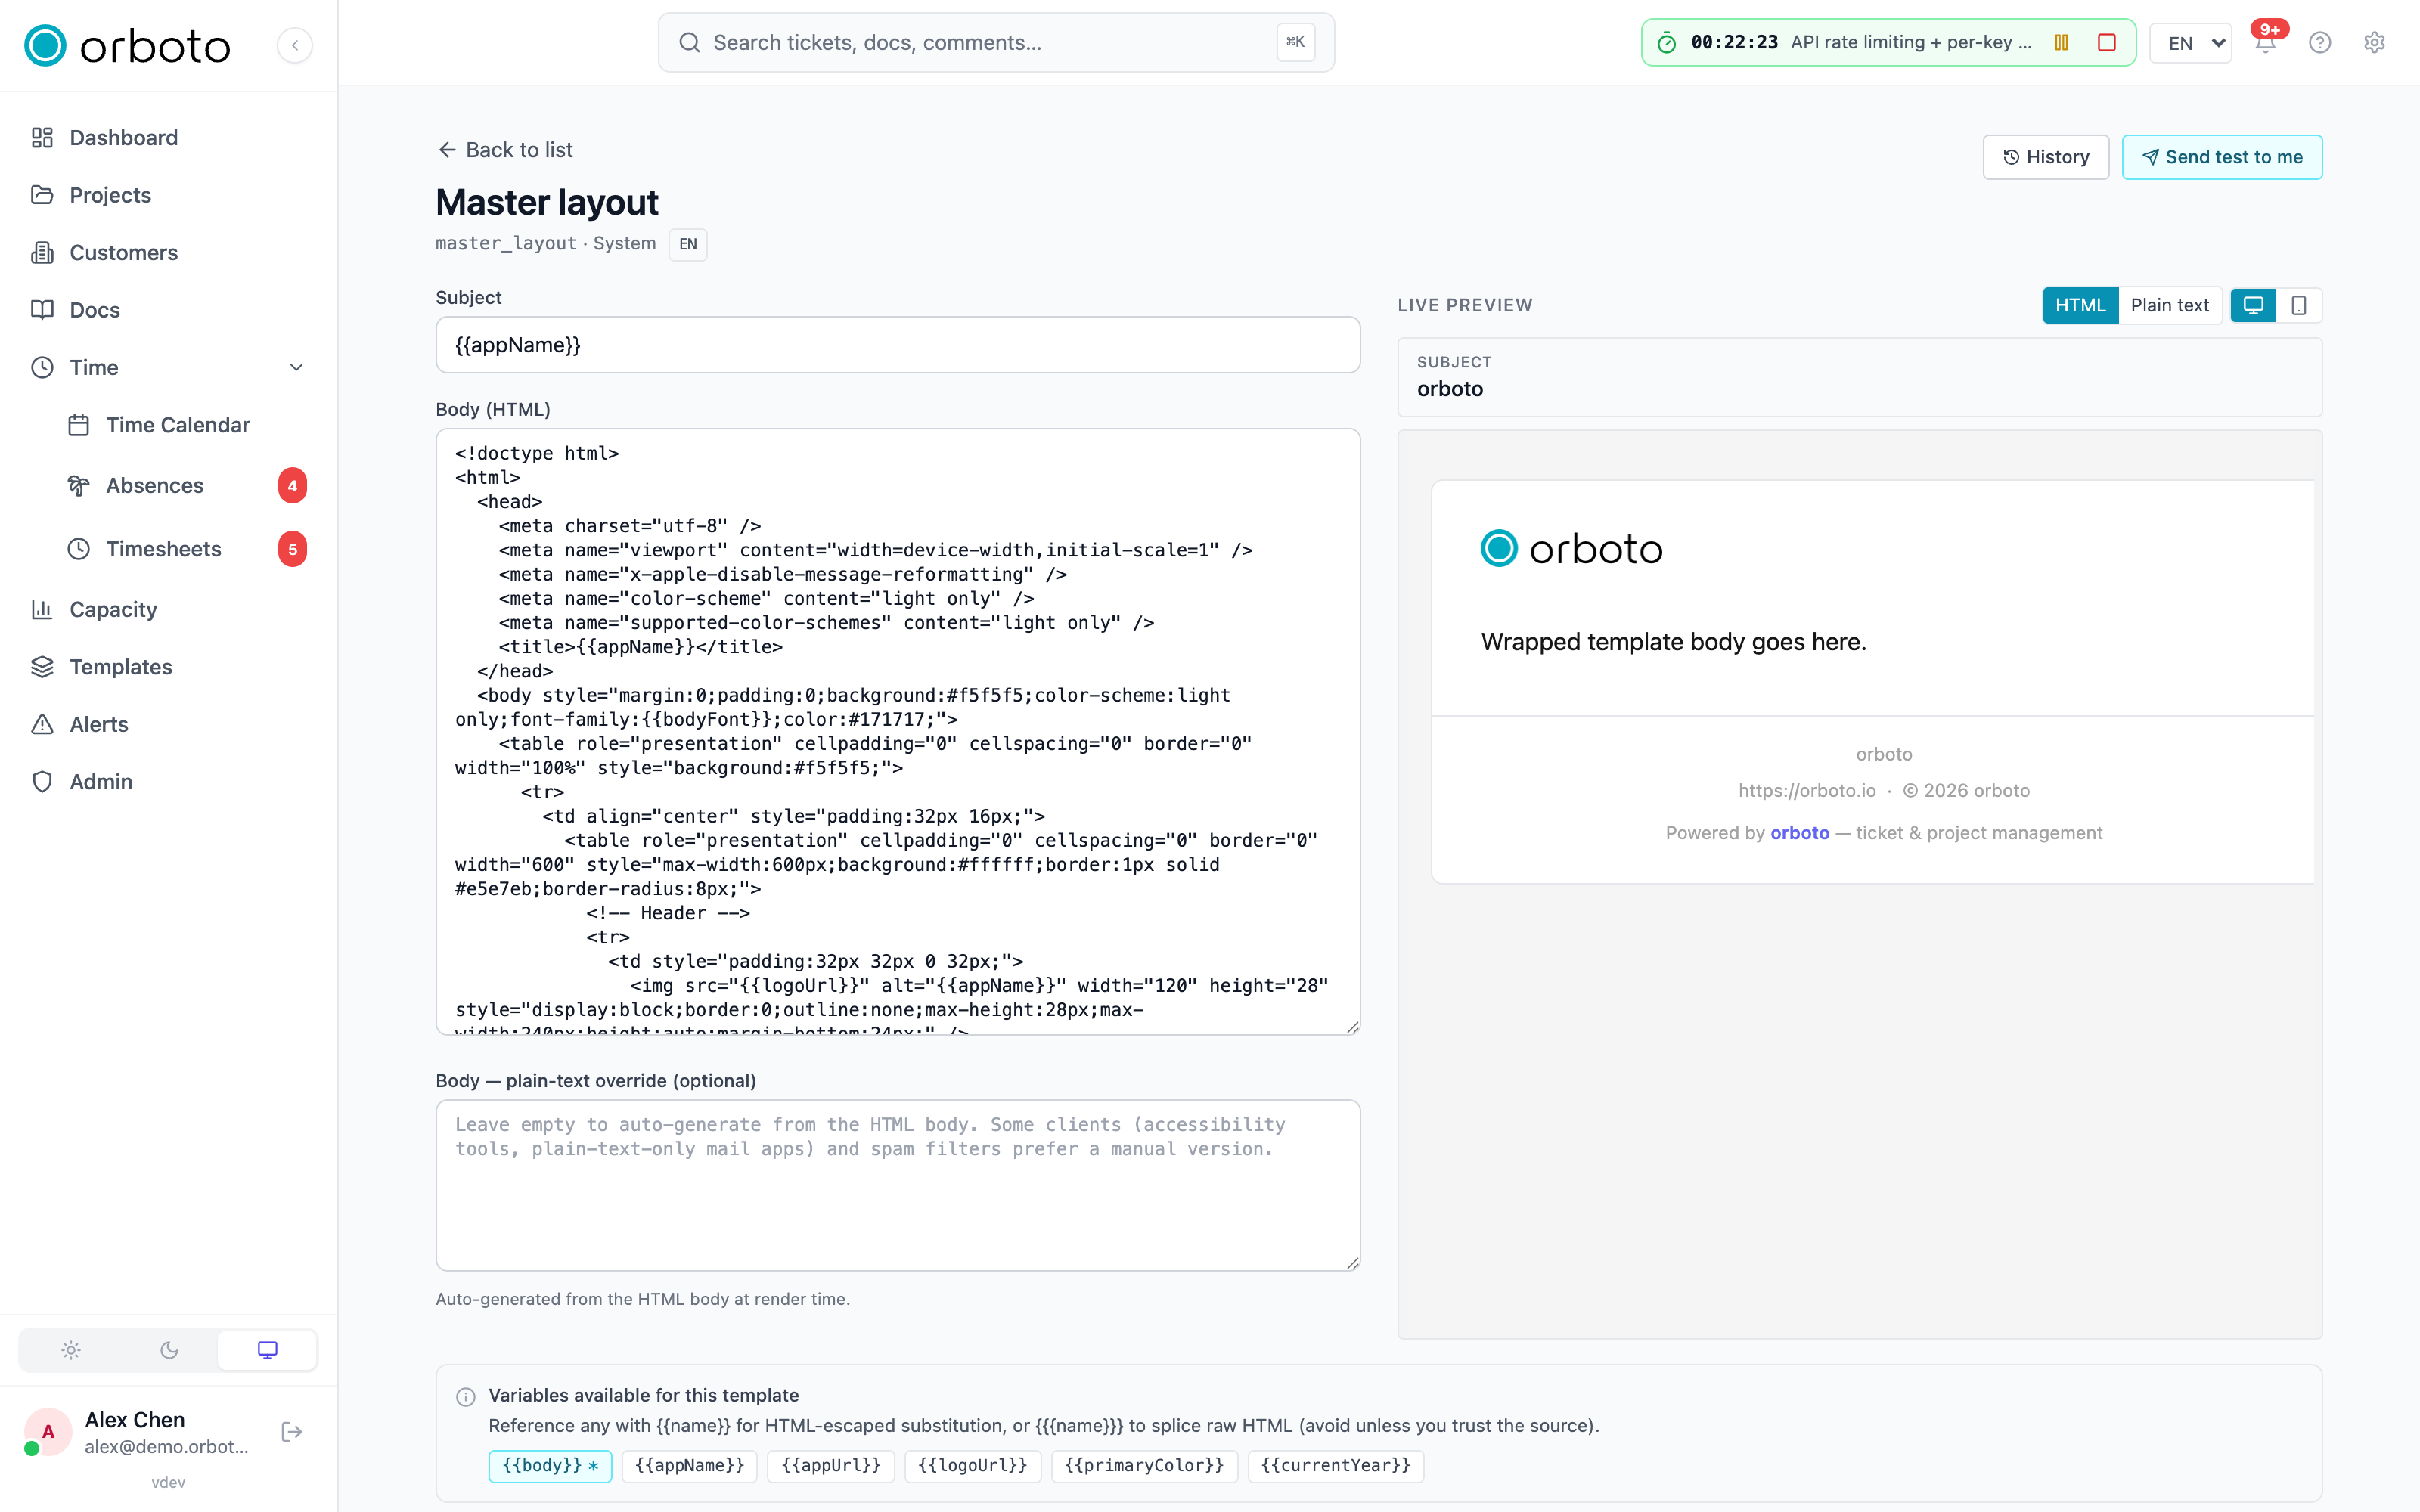Click Alex Chen's avatar
Image resolution: width=2420 pixels, height=1512 pixels.
point(47,1432)
